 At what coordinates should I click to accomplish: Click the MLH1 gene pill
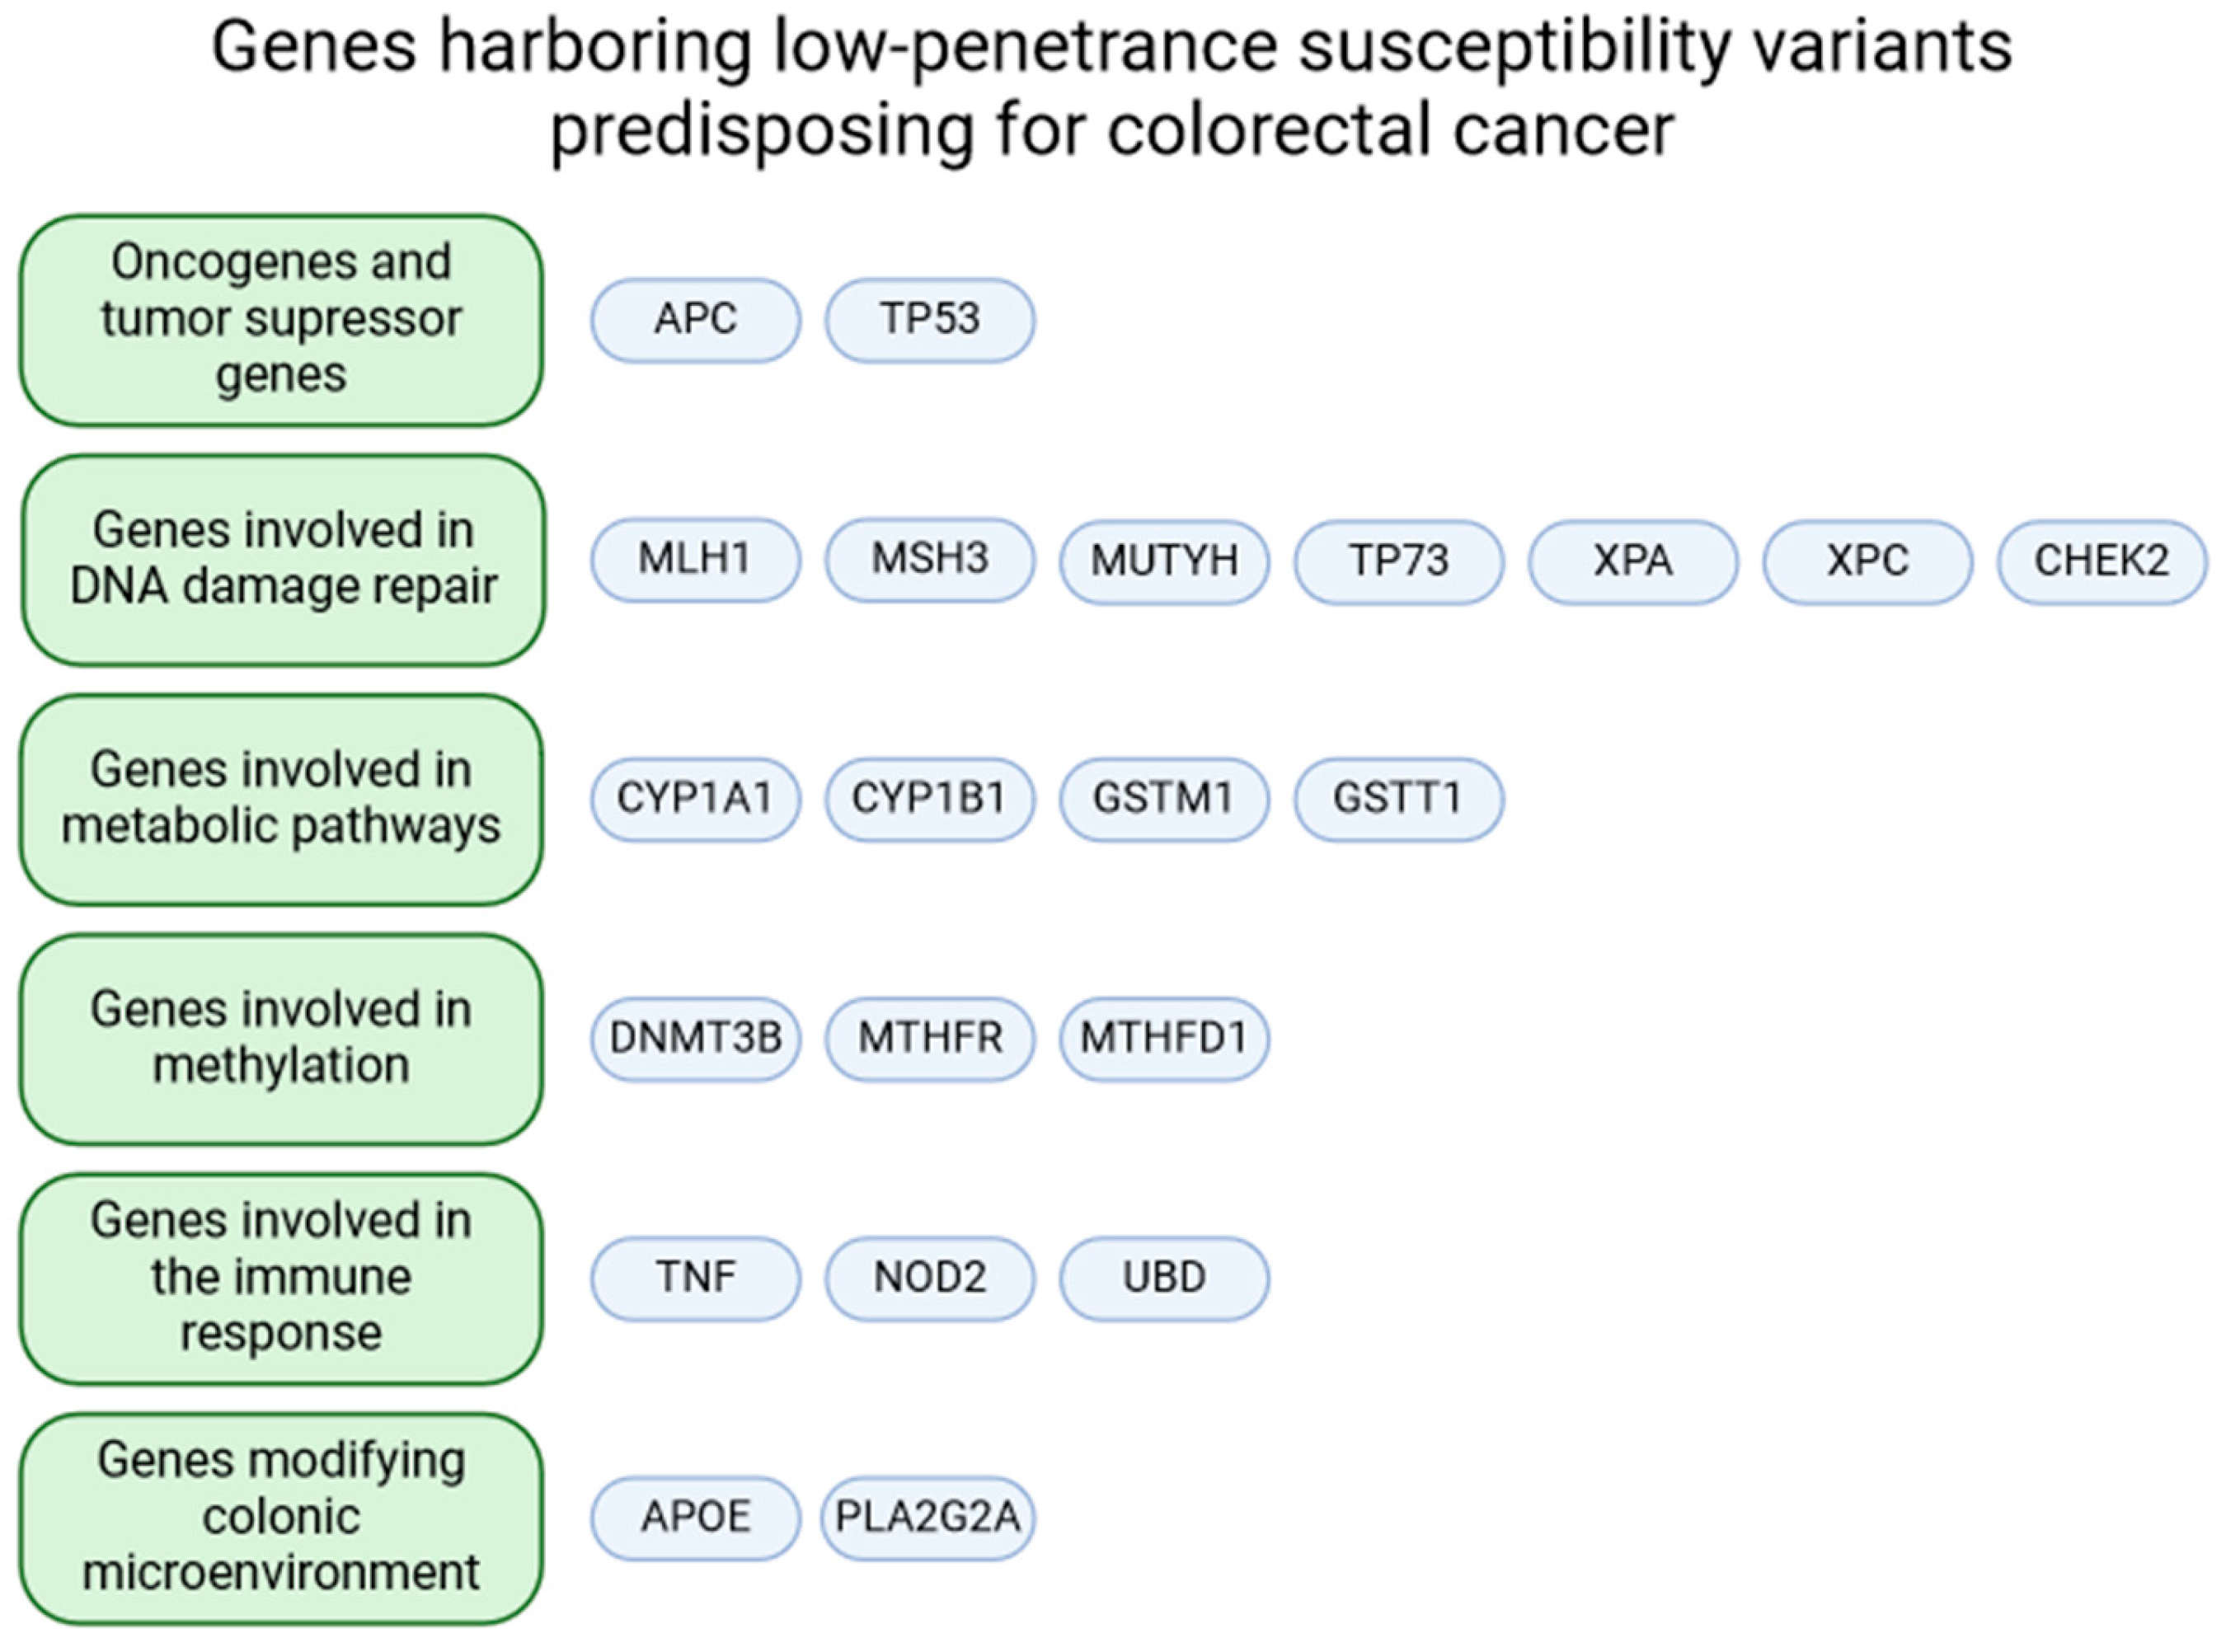tap(695, 559)
